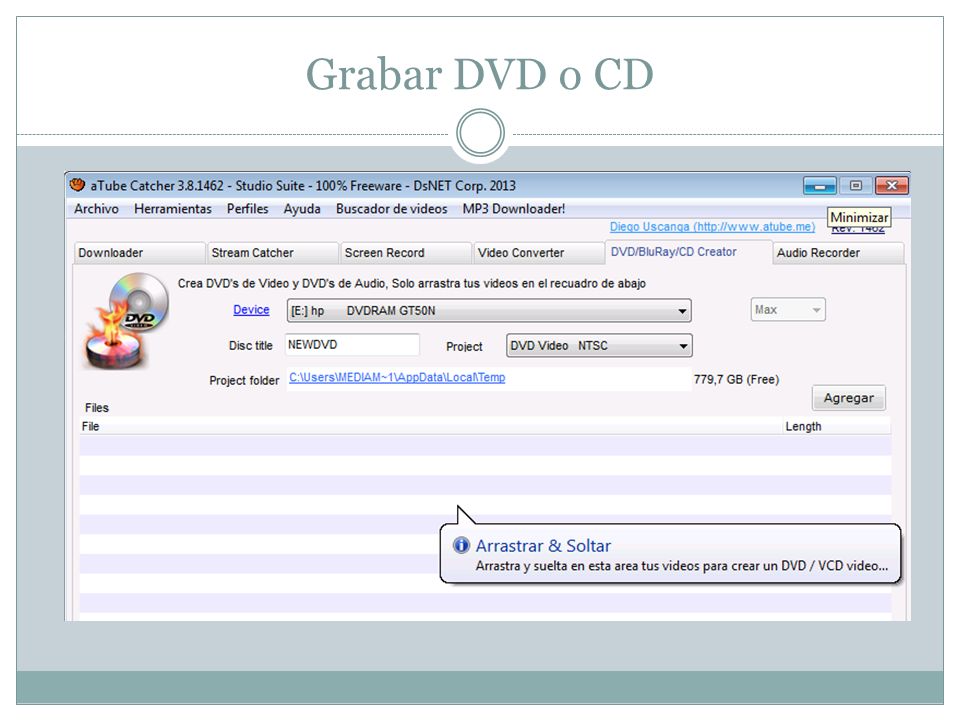Open the Ayuda menu

[302, 209]
